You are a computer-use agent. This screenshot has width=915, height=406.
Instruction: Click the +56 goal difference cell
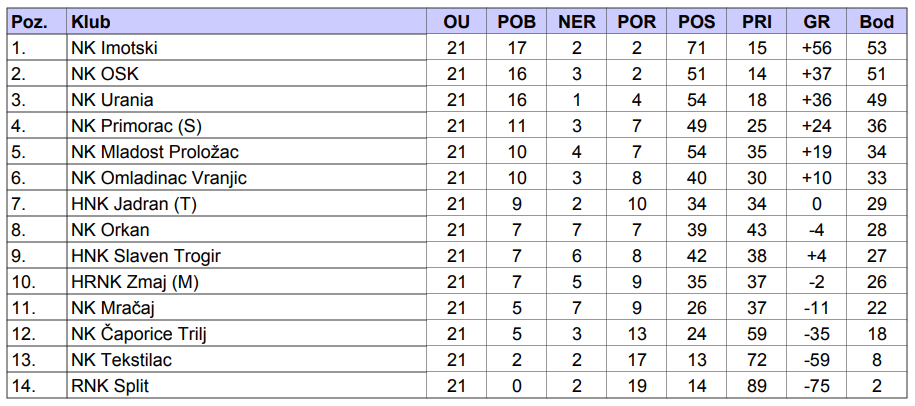tap(816, 47)
